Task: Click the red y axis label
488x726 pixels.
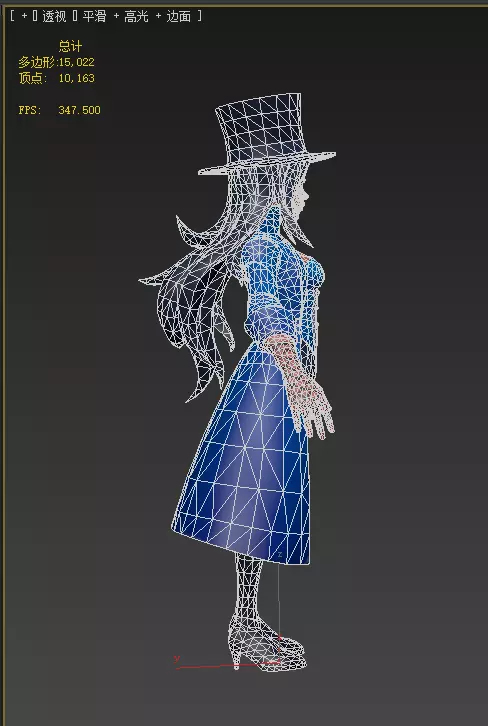Action: (176, 658)
